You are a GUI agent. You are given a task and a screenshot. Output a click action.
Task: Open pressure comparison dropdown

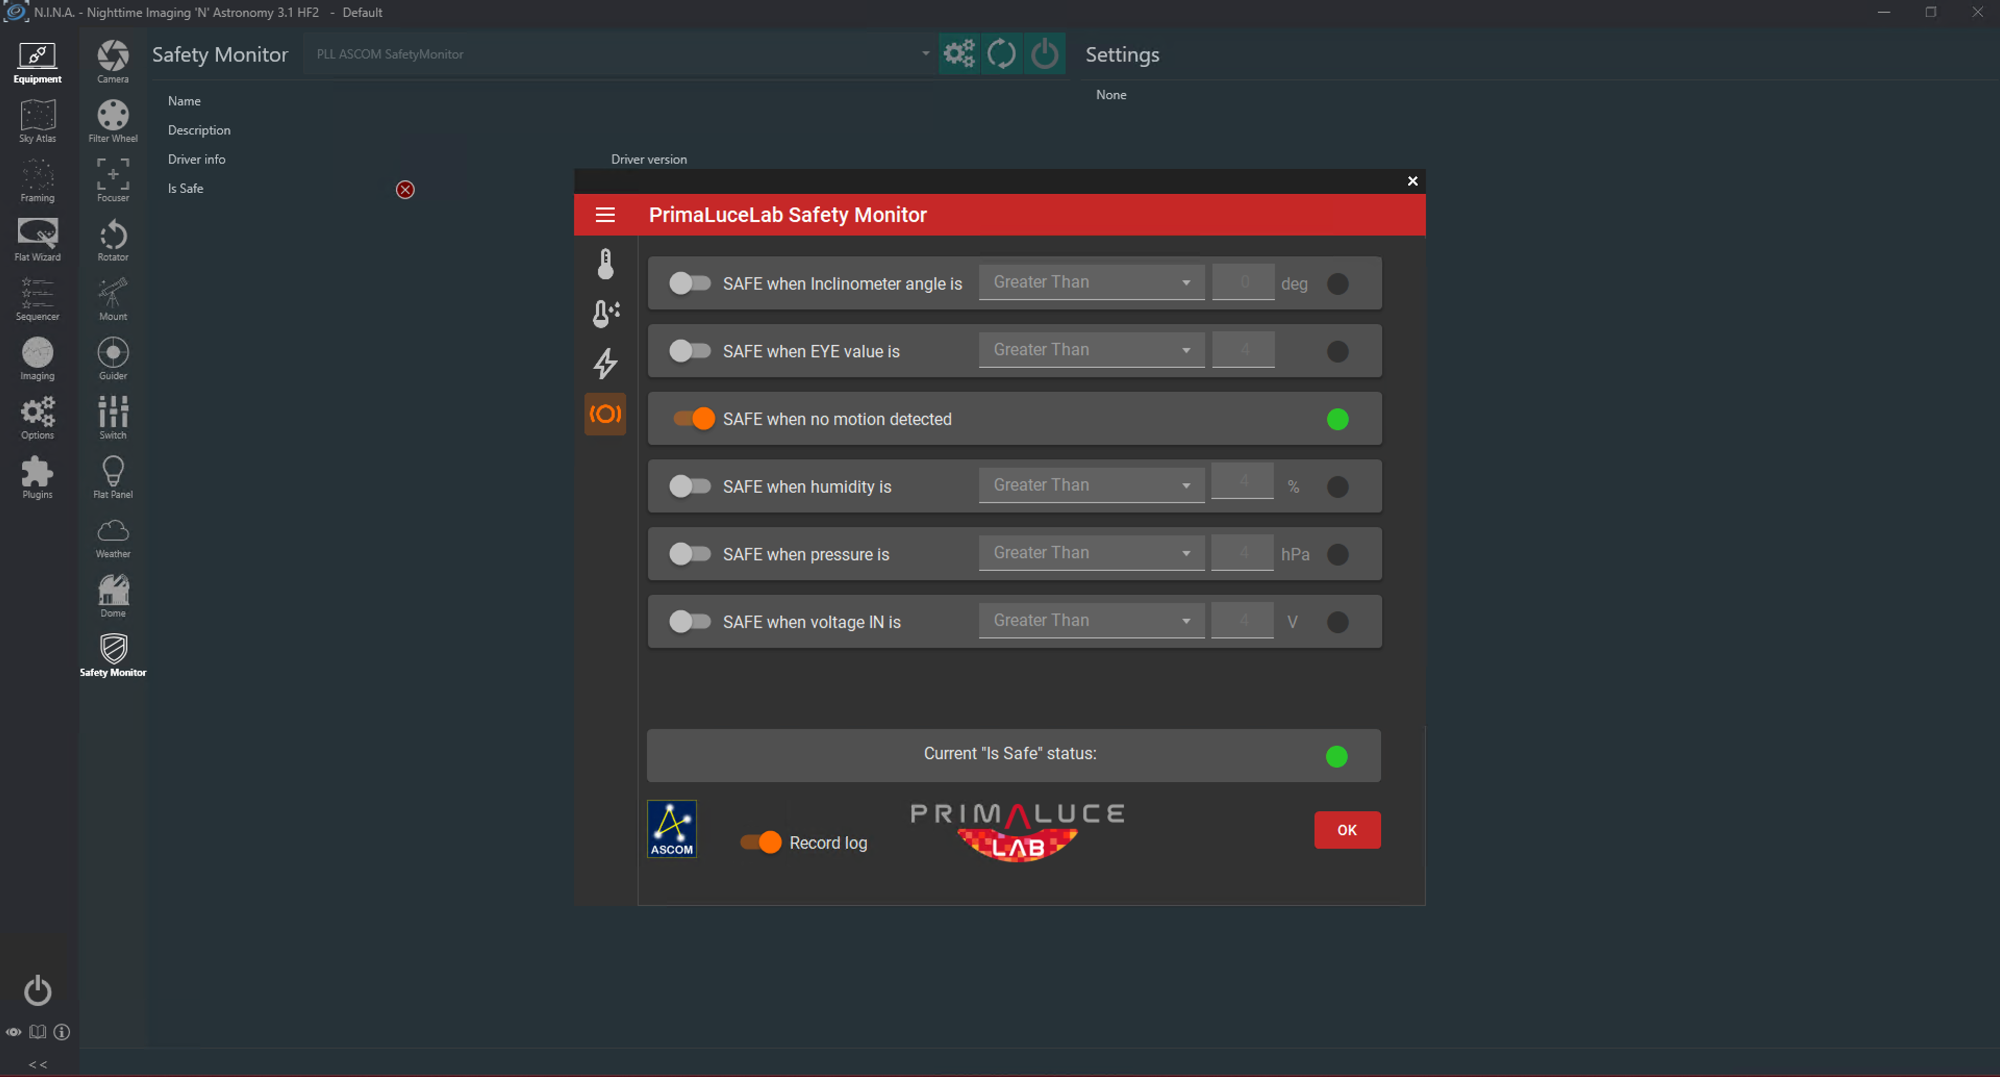1091,553
